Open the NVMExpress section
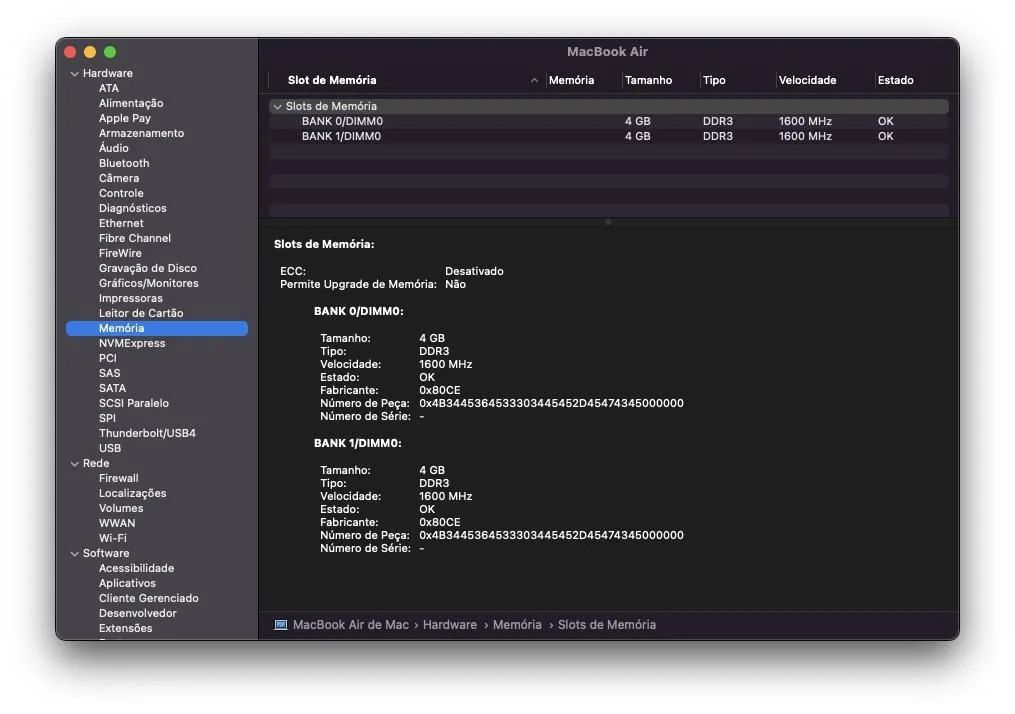The width and height of the screenshot is (1015, 714). click(131, 343)
